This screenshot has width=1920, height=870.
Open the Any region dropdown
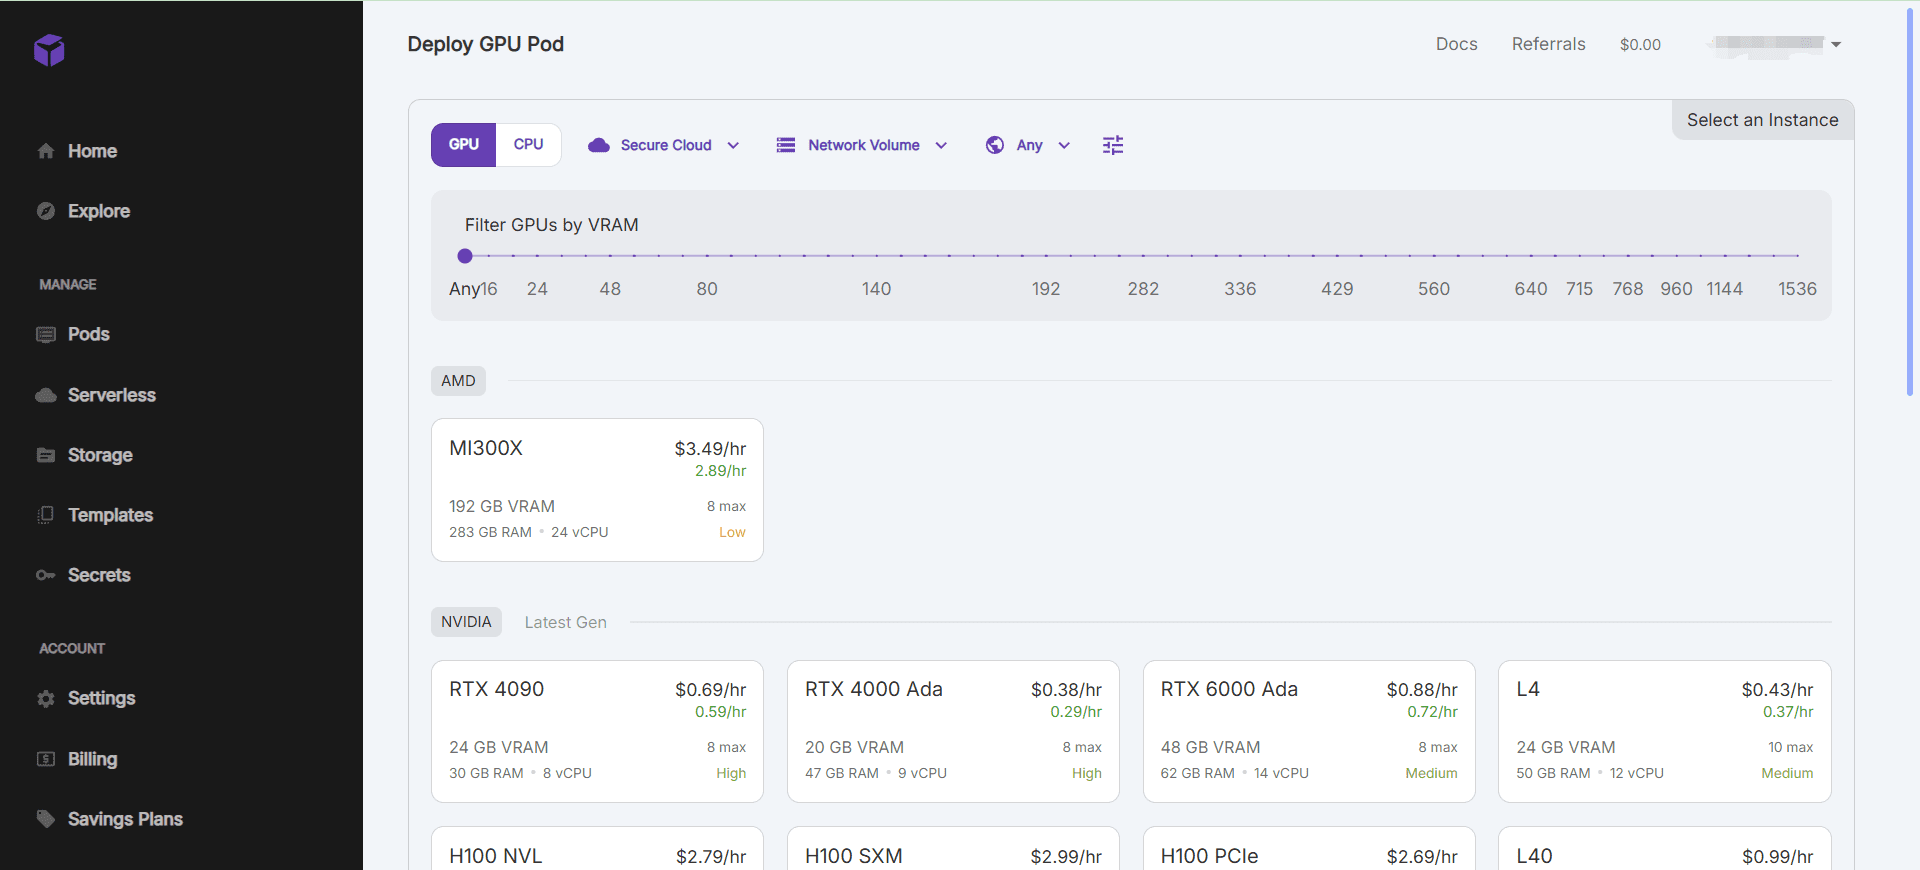(x=1028, y=145)
